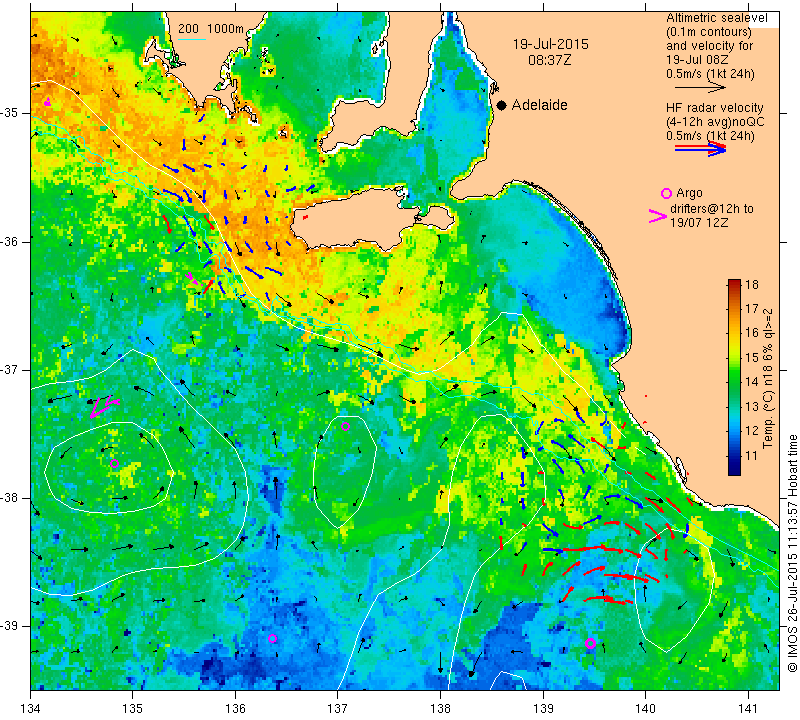Click the date label 19-Jul-2015

coord(551,44)
